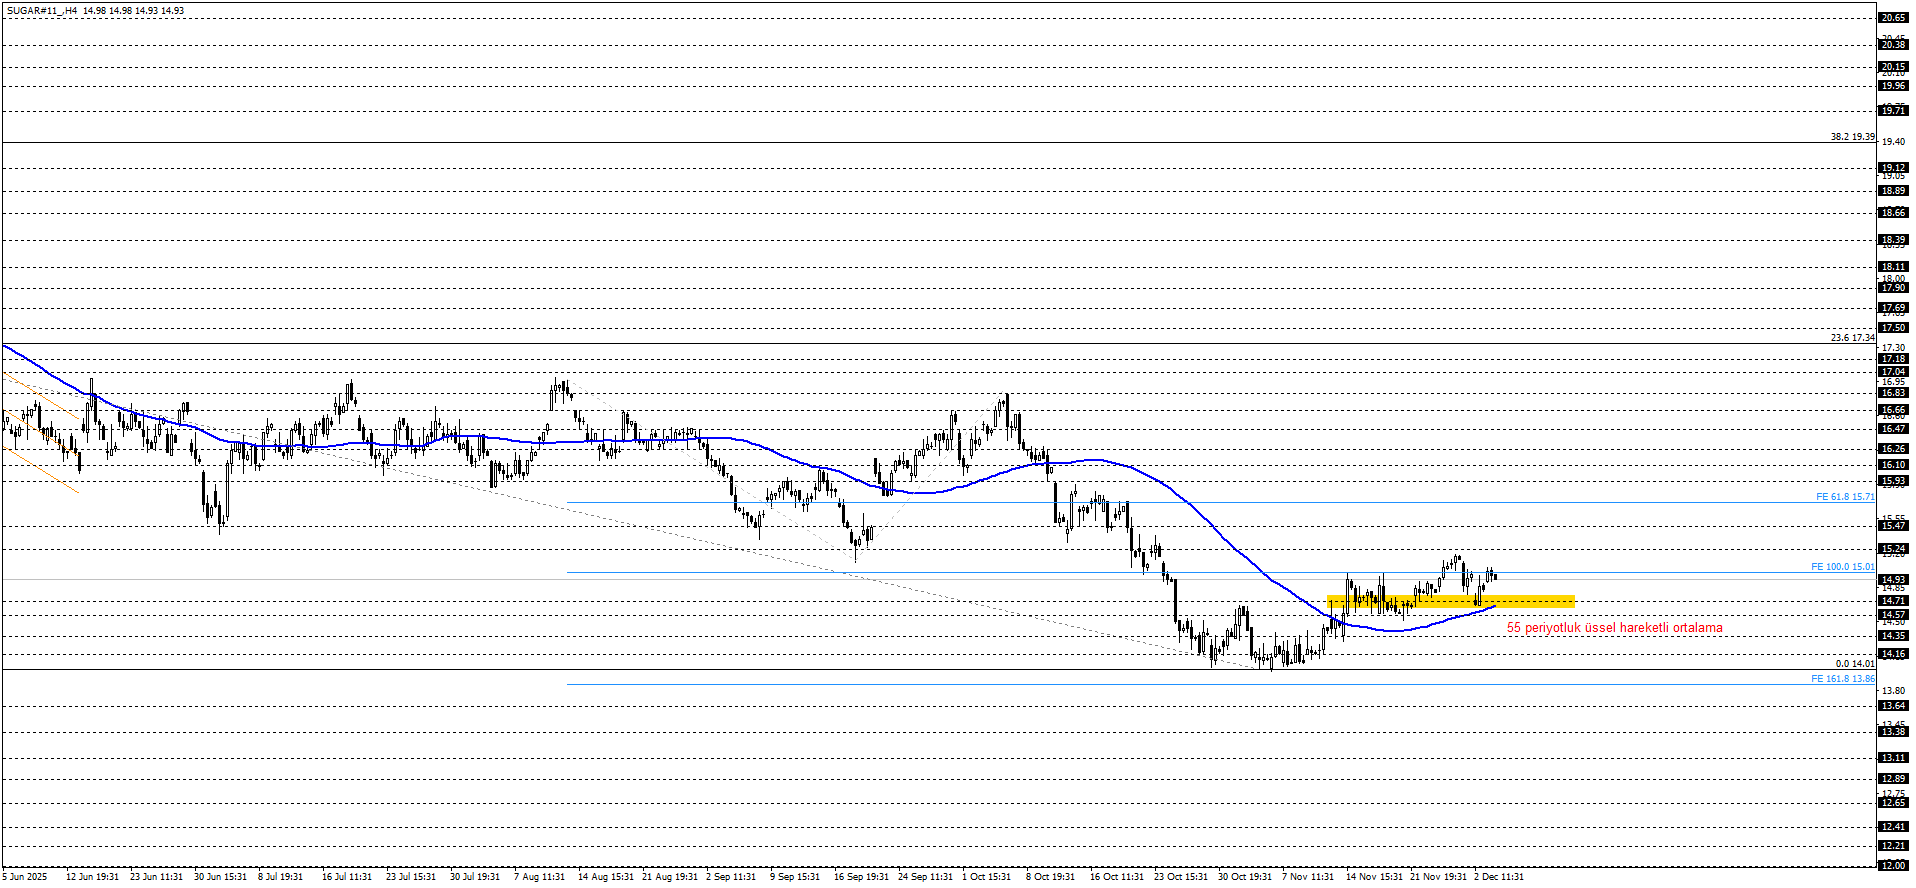The height and width of the screenshot is (888, 1916).
Task: Select the red 55 periyotluk üssel text label
Action: tap(1614, 628)
